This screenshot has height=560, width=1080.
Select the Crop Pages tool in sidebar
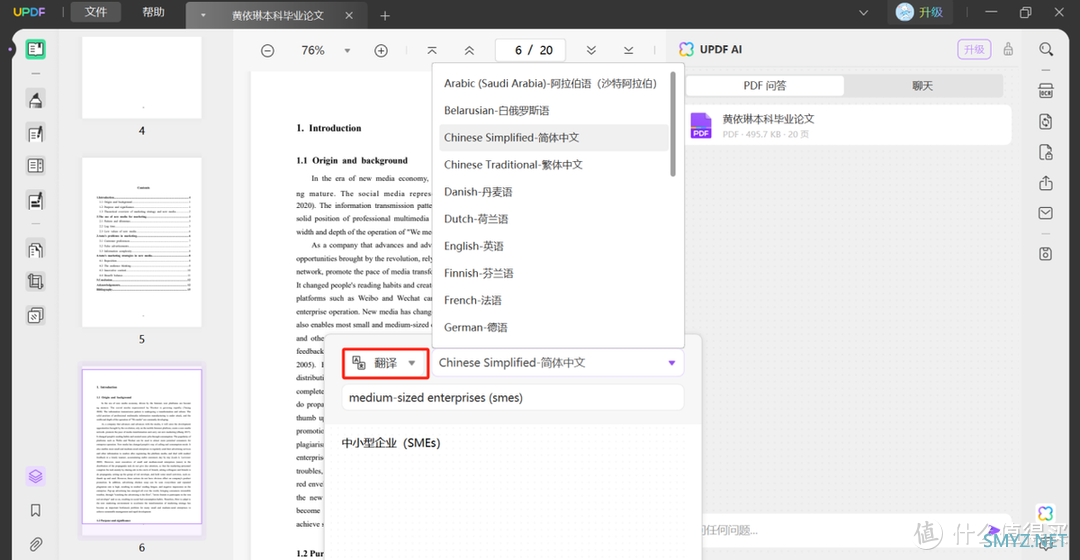pos(36,282)
